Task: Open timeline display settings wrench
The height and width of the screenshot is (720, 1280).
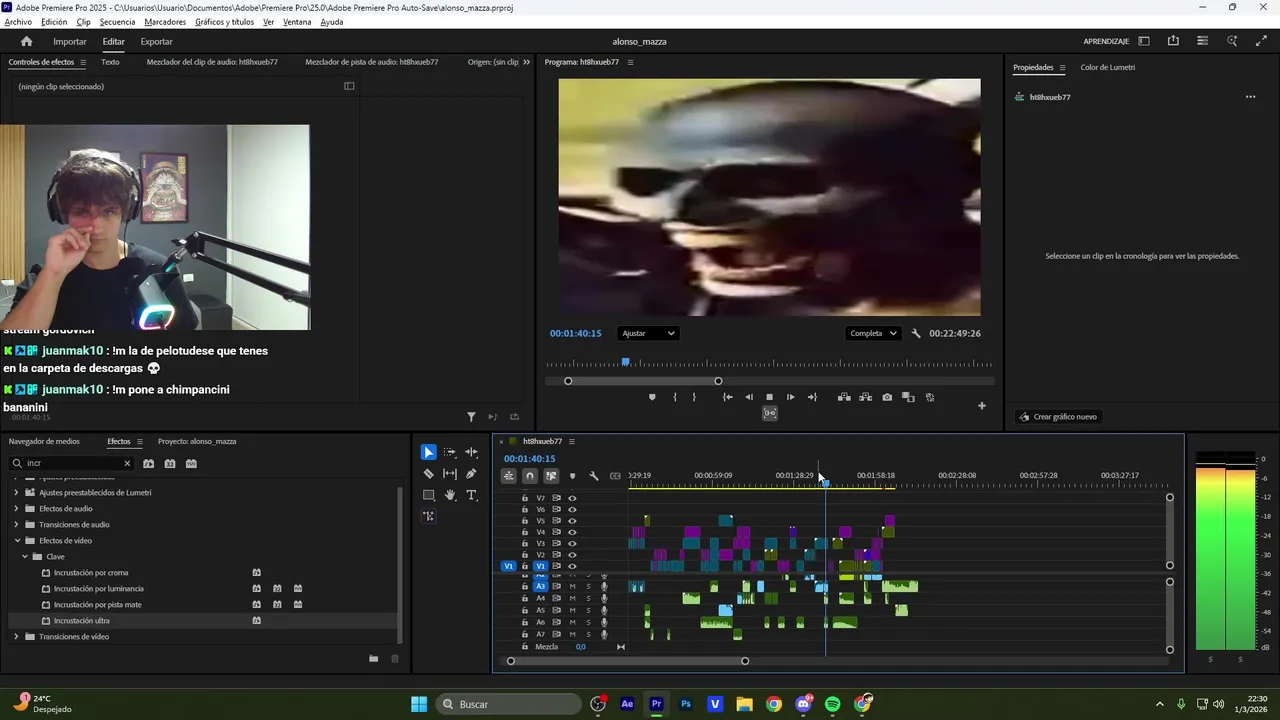Action: 593,476
